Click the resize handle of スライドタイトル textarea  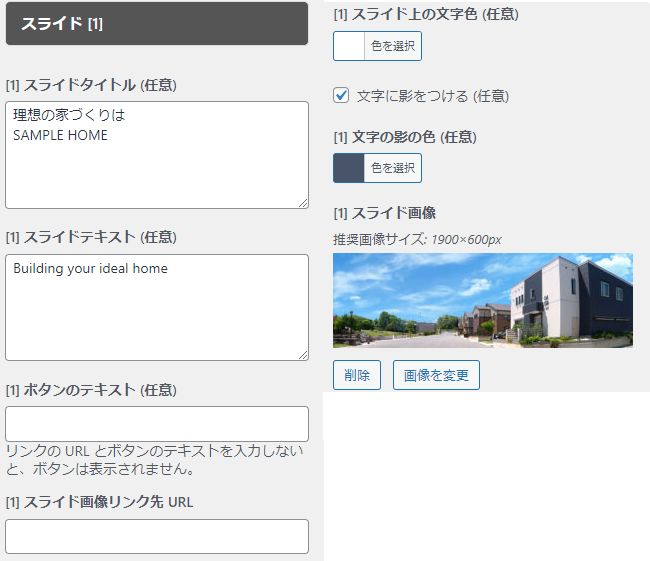click(303, 203)
